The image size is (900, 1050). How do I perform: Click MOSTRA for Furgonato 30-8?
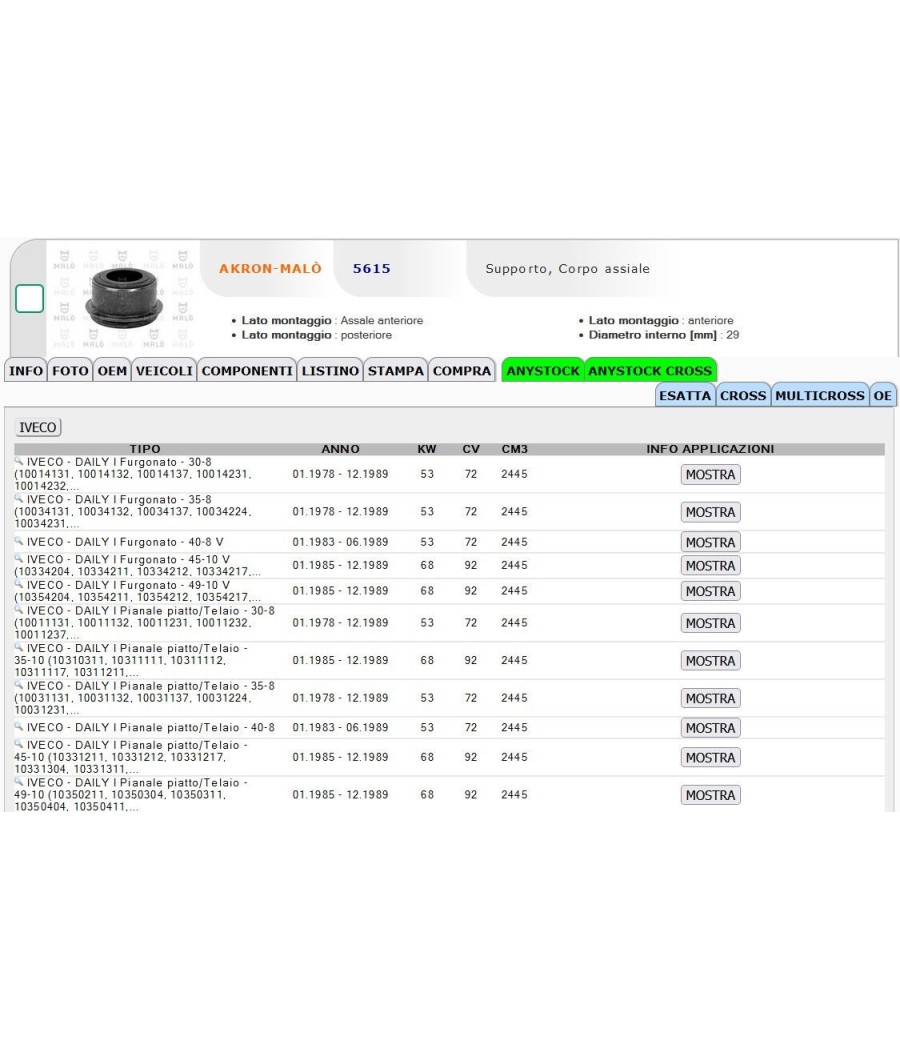click(x=710, y=475)
